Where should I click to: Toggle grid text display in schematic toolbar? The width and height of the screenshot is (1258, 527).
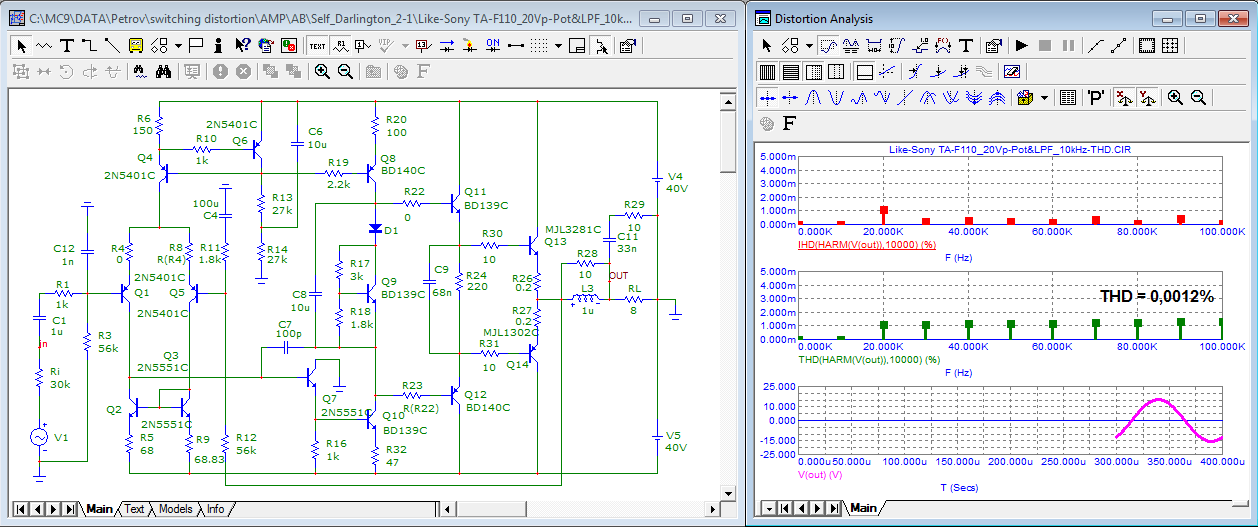pyautogui.click(x=317, y=45)
